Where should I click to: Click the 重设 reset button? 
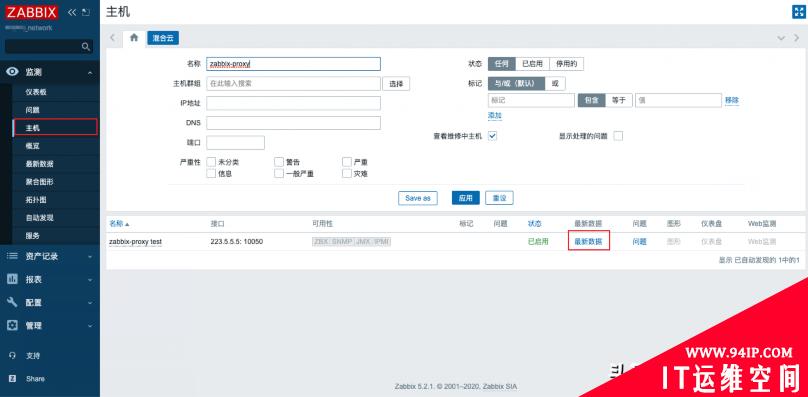(x=499, y=198)
